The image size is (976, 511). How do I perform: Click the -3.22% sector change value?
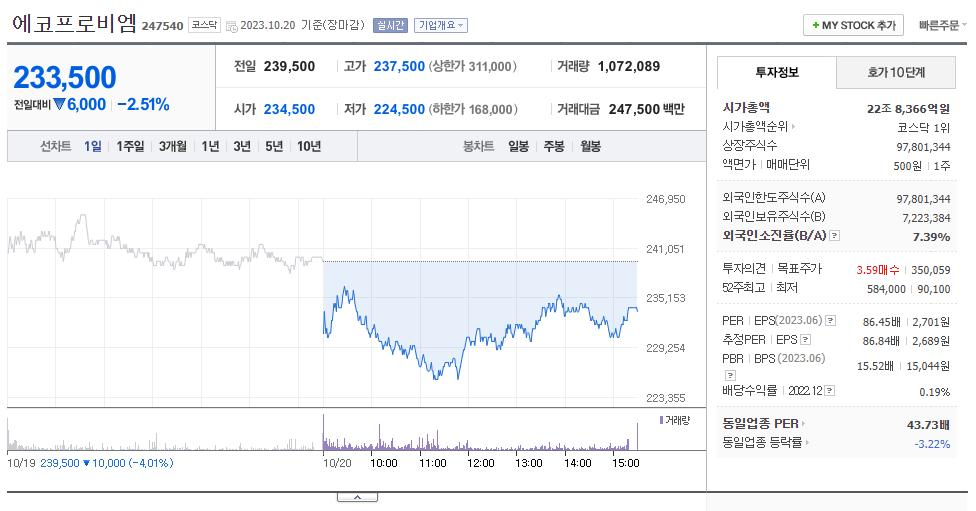click(x=932, y=444)
